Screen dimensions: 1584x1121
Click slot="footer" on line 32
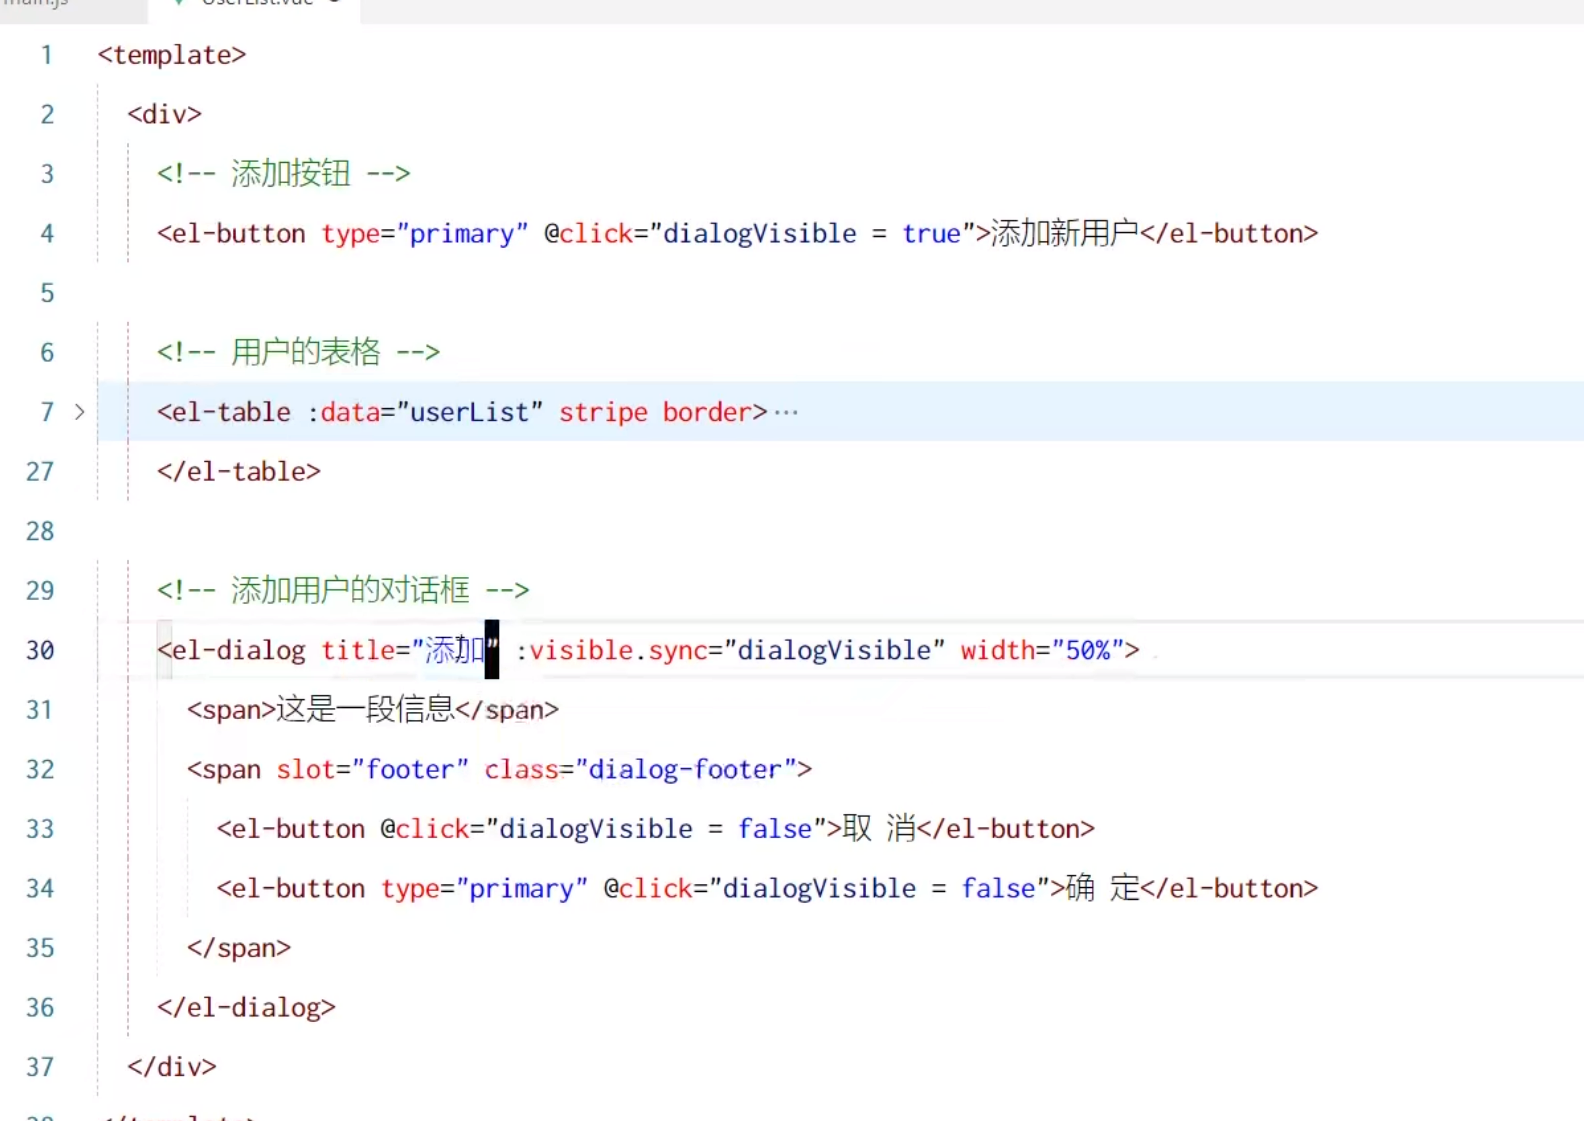coord(372,770)
